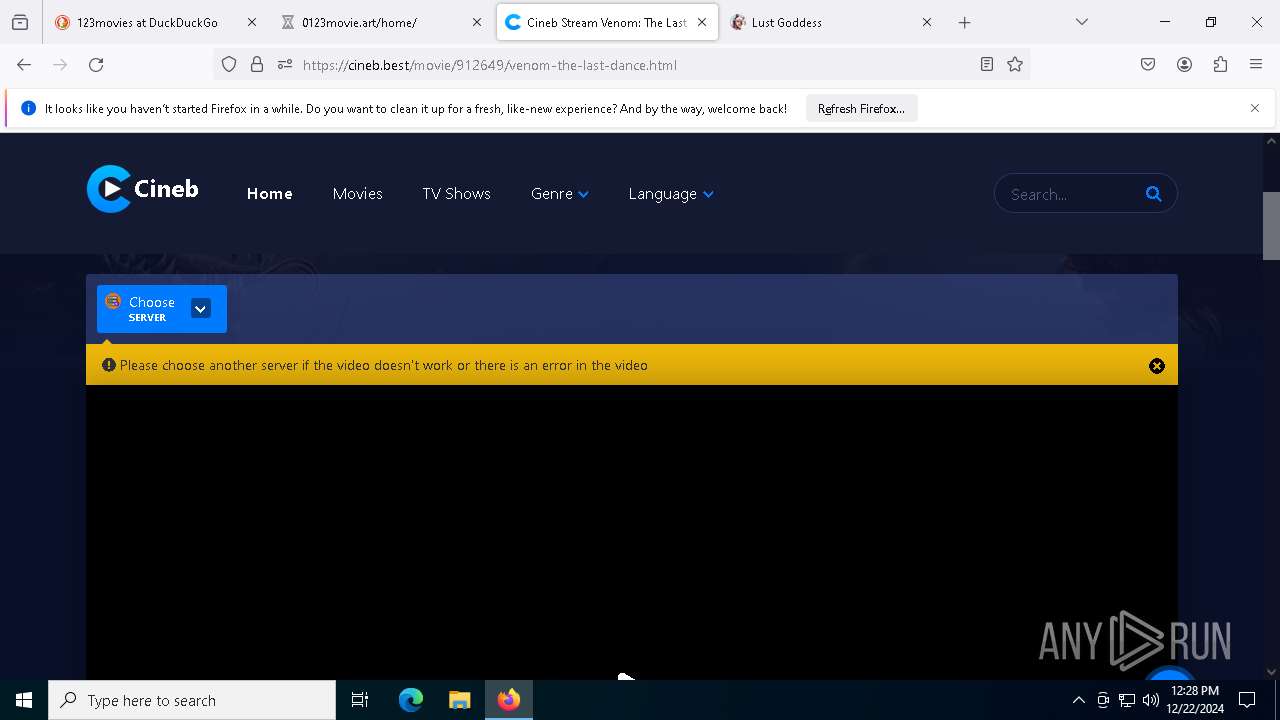Screen dimensions: 1280x720
Task: Toggle Reader View icon in address bar
Action: 987,65
